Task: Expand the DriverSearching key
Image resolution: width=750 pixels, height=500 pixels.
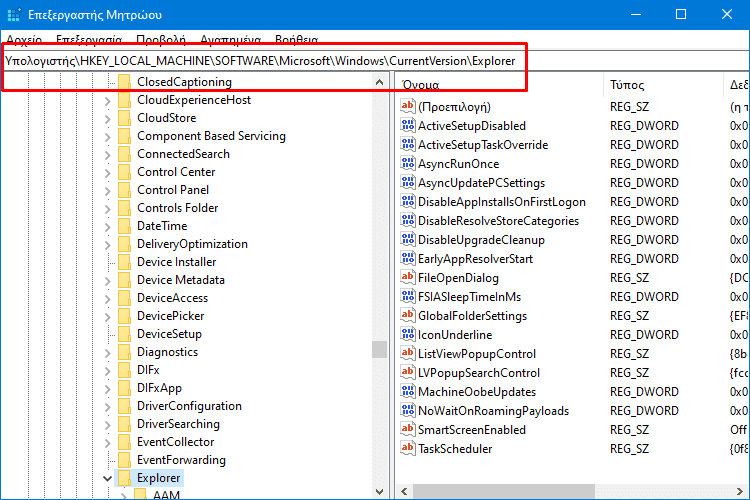Action: point(108,425)
